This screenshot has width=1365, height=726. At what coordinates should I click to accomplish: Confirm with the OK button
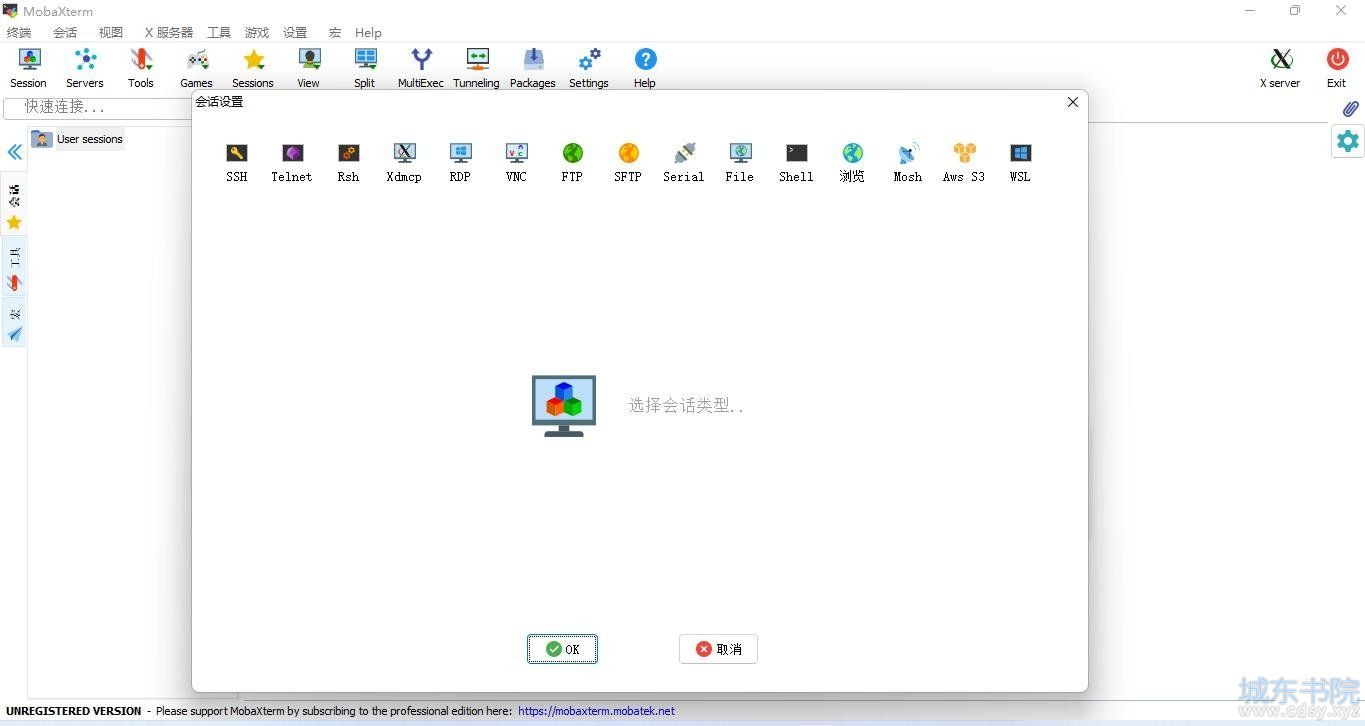tap(562, 649)
